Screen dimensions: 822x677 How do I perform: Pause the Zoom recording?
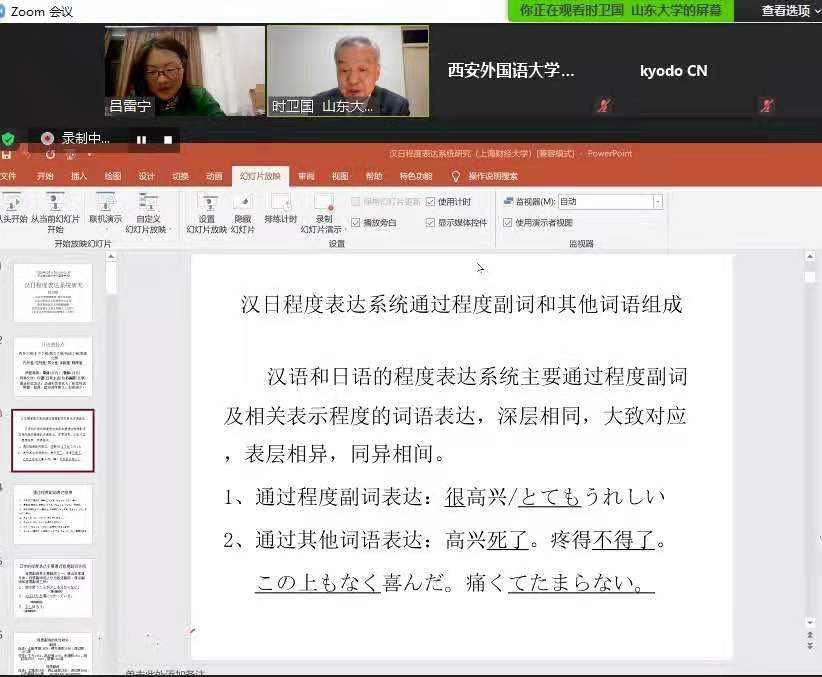click(141, 140)
